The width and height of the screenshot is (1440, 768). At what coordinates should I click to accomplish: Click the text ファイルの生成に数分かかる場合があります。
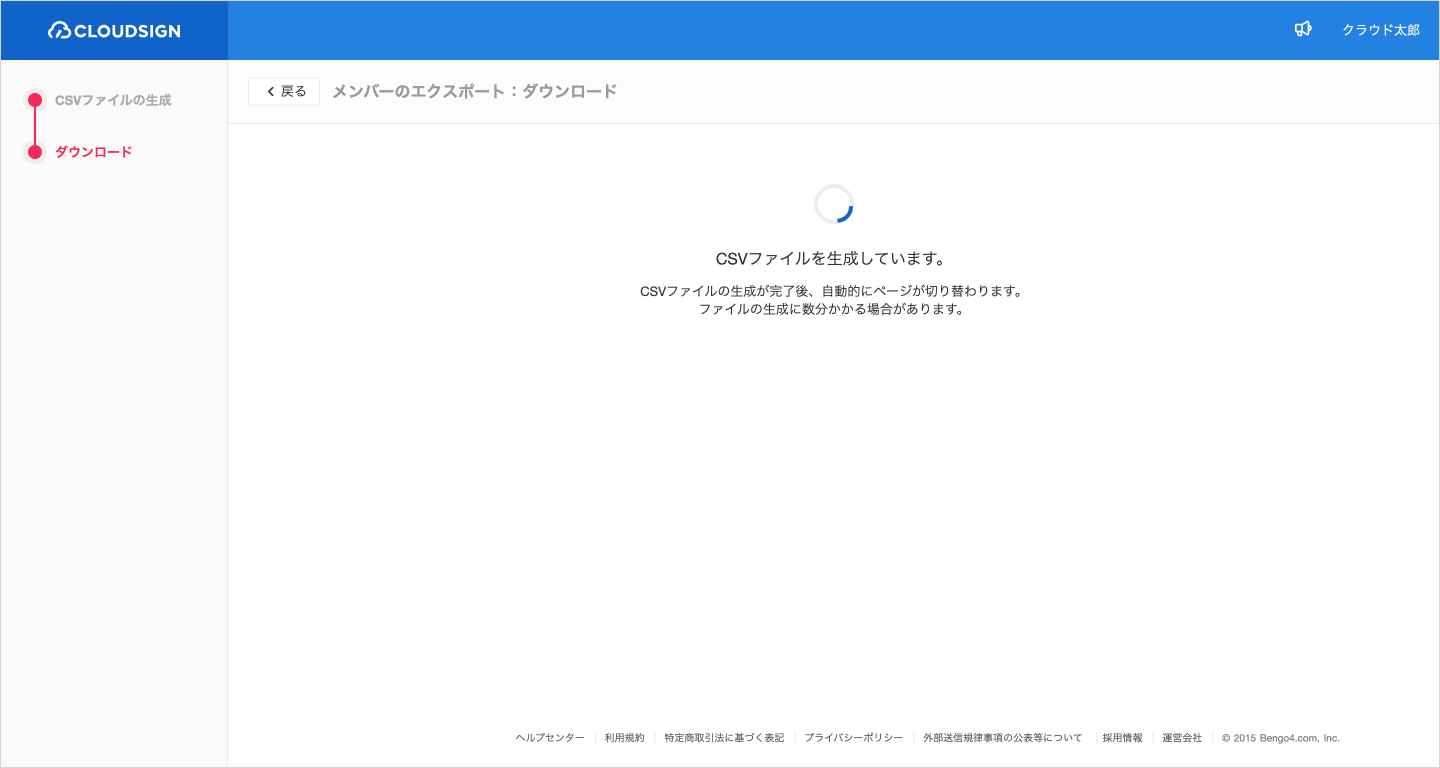(831, 309)
